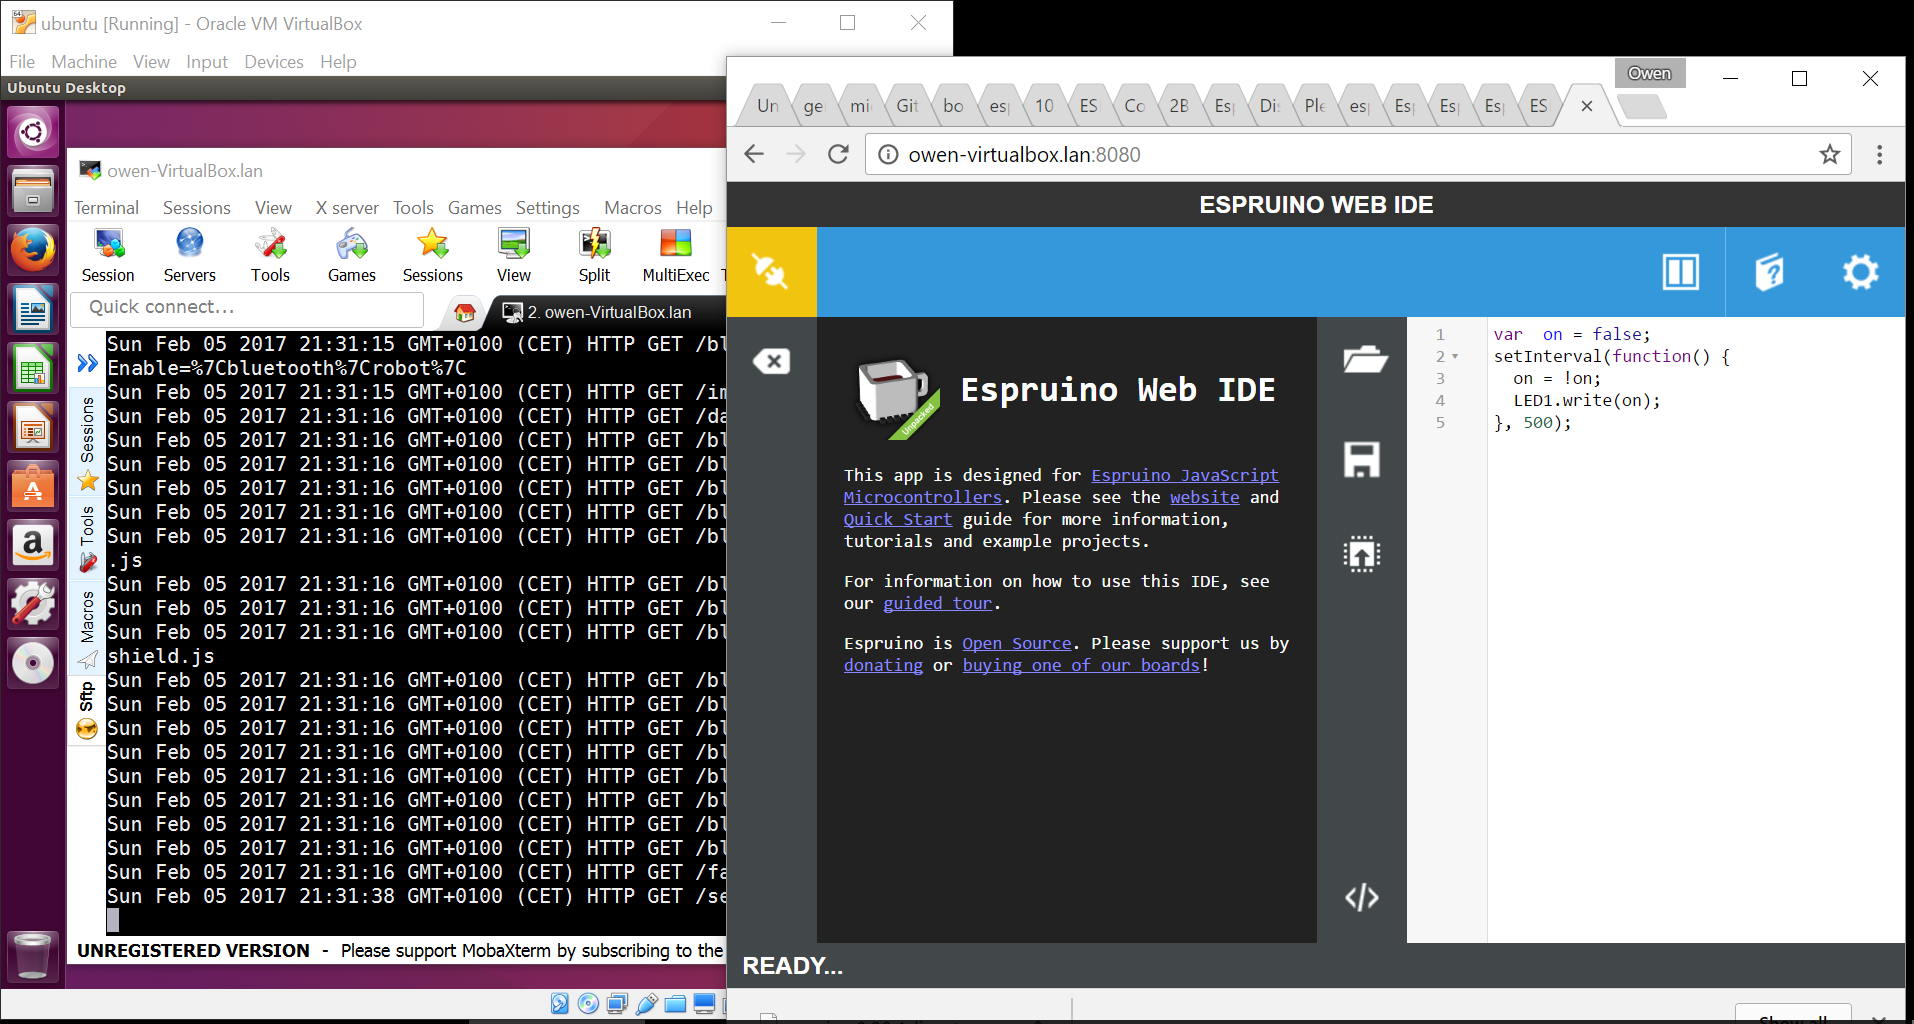The image size is (1914, 1024).
Task: Clear the Espruino terminal with the backspace icon
Action: 771,361
